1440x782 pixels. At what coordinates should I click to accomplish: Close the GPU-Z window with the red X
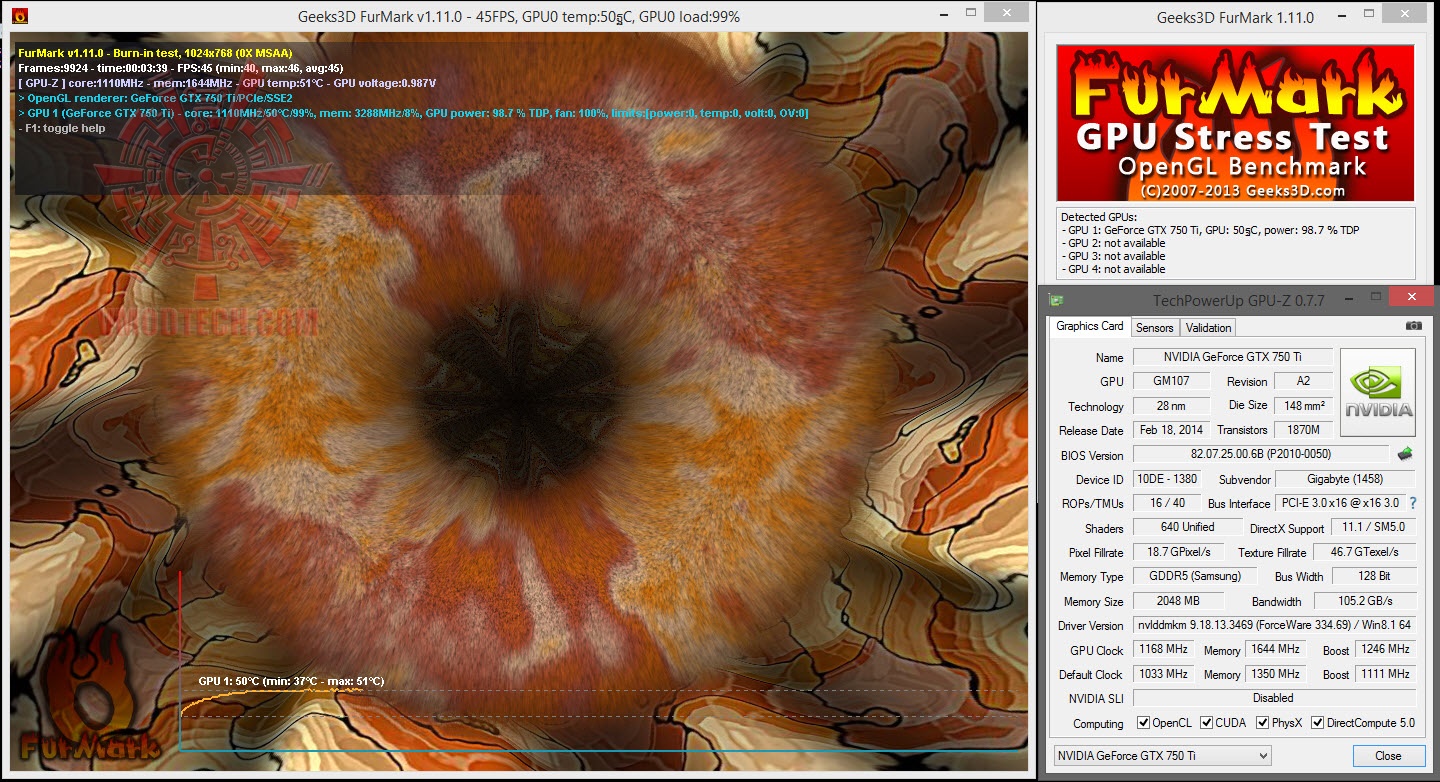tap(1410, 296)
